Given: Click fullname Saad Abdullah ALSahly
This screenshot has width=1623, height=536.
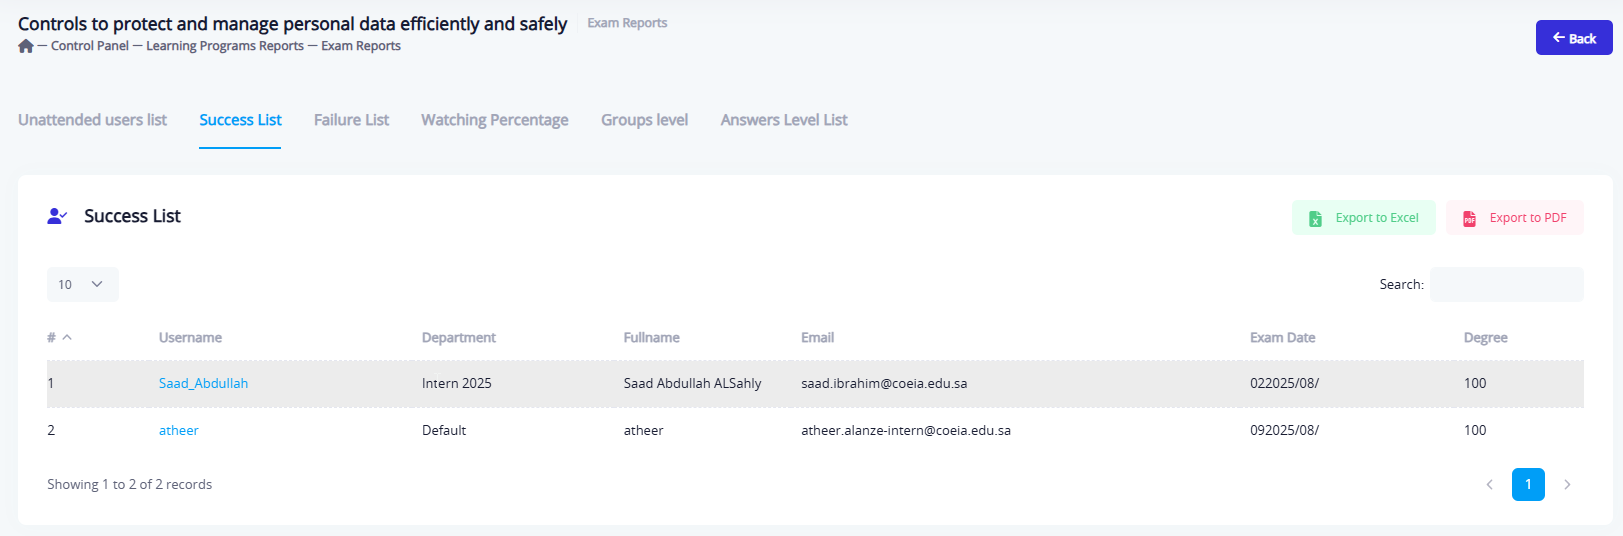Looking at the screenshot, I should (x=692, y=383).
